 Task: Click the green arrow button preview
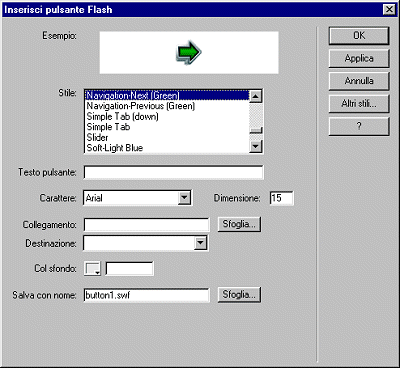188,52
